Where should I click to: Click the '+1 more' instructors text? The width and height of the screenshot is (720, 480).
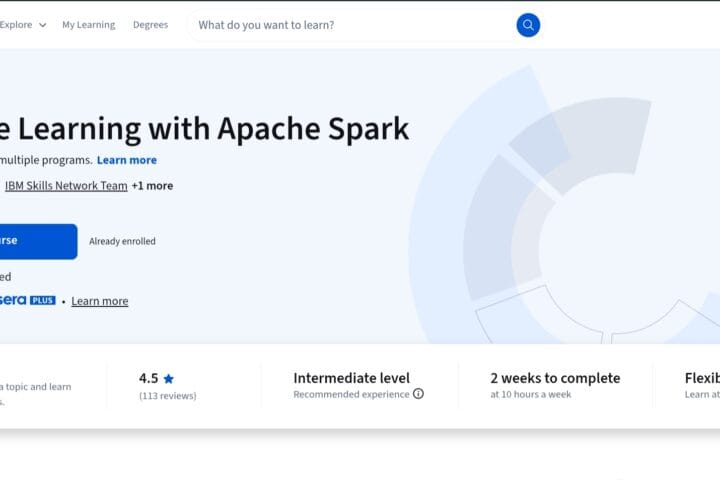(x=152, y=186)
